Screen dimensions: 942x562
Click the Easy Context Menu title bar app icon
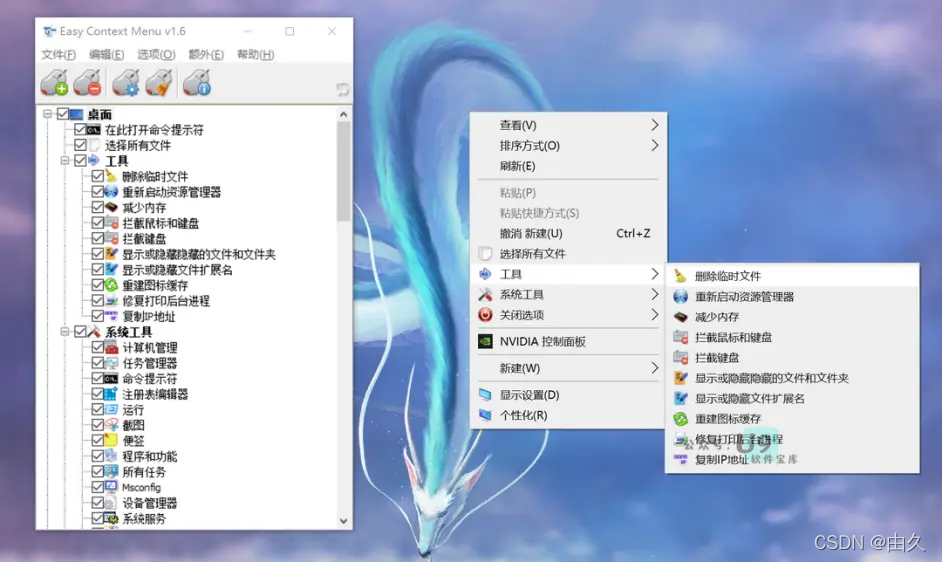49,31
